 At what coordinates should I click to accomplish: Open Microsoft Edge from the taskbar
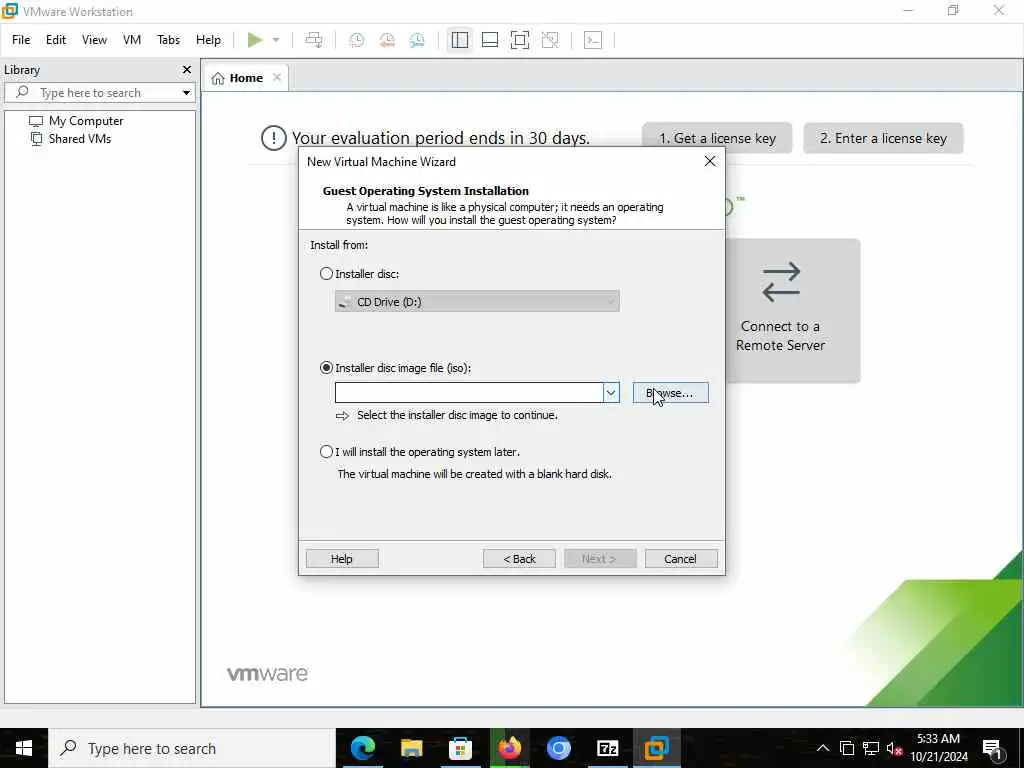click(x=363, y=748)
